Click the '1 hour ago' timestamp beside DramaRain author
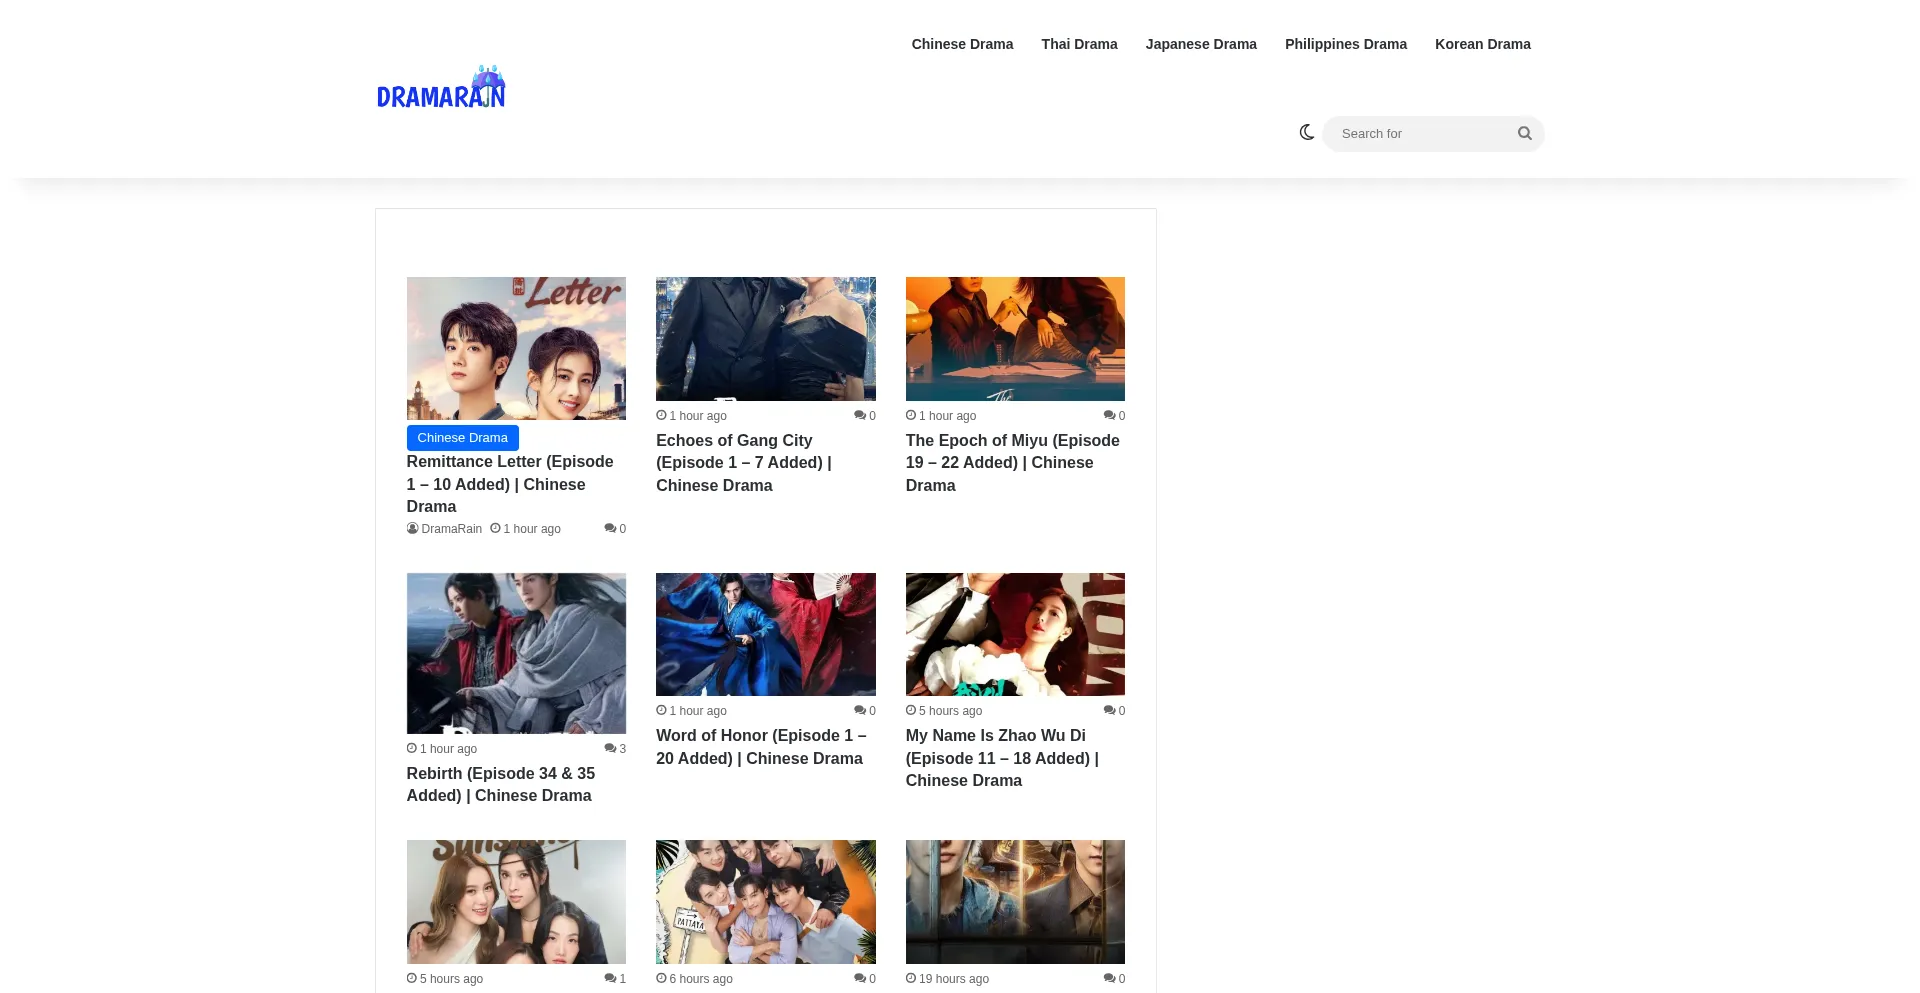The width and height of the screenshot is (1920, 993). tap(526, 529)
